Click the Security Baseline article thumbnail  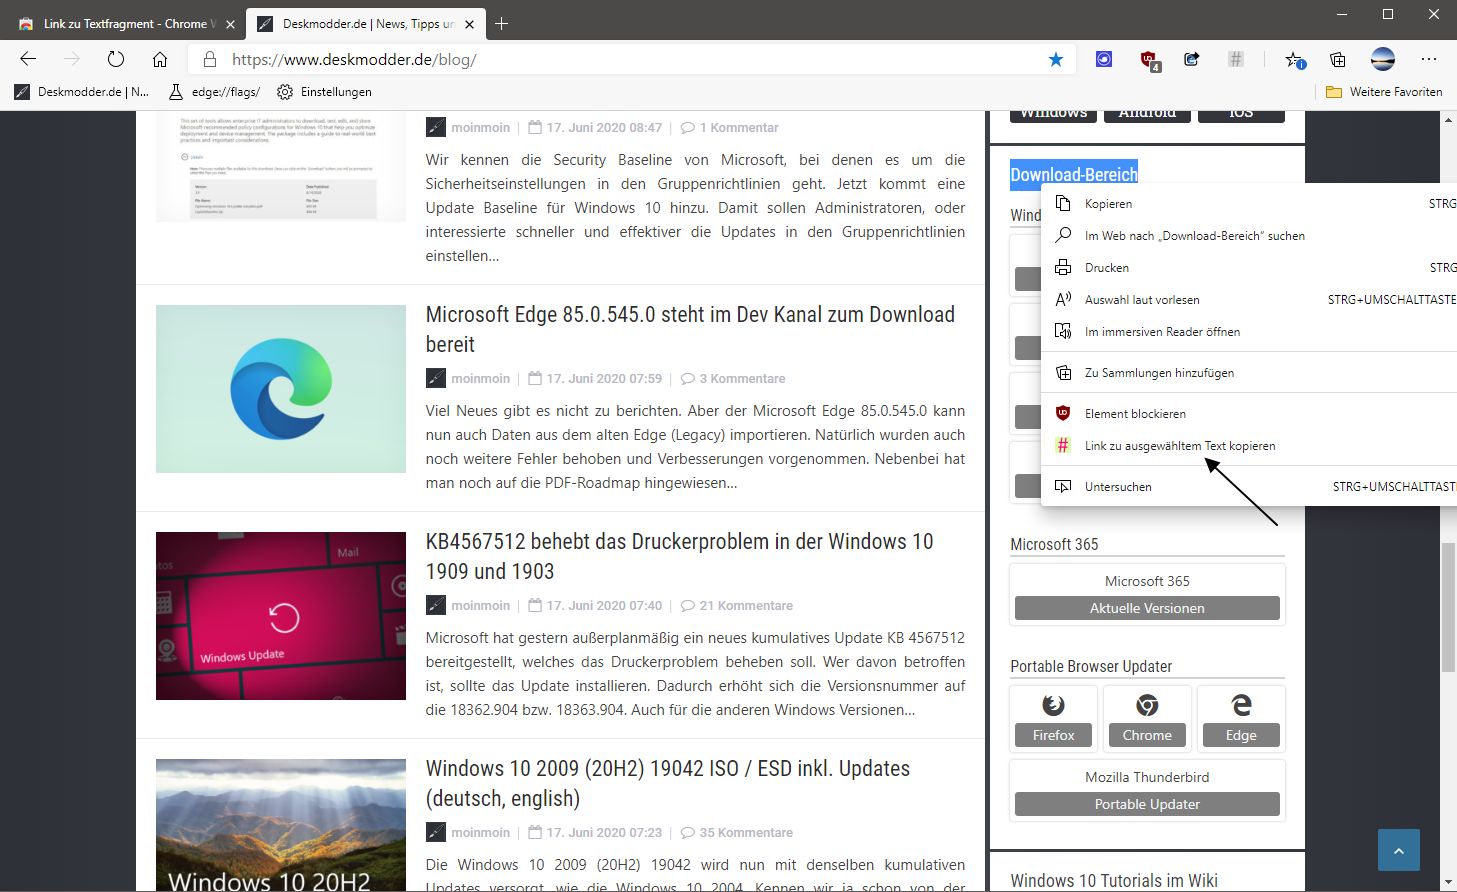281,167
